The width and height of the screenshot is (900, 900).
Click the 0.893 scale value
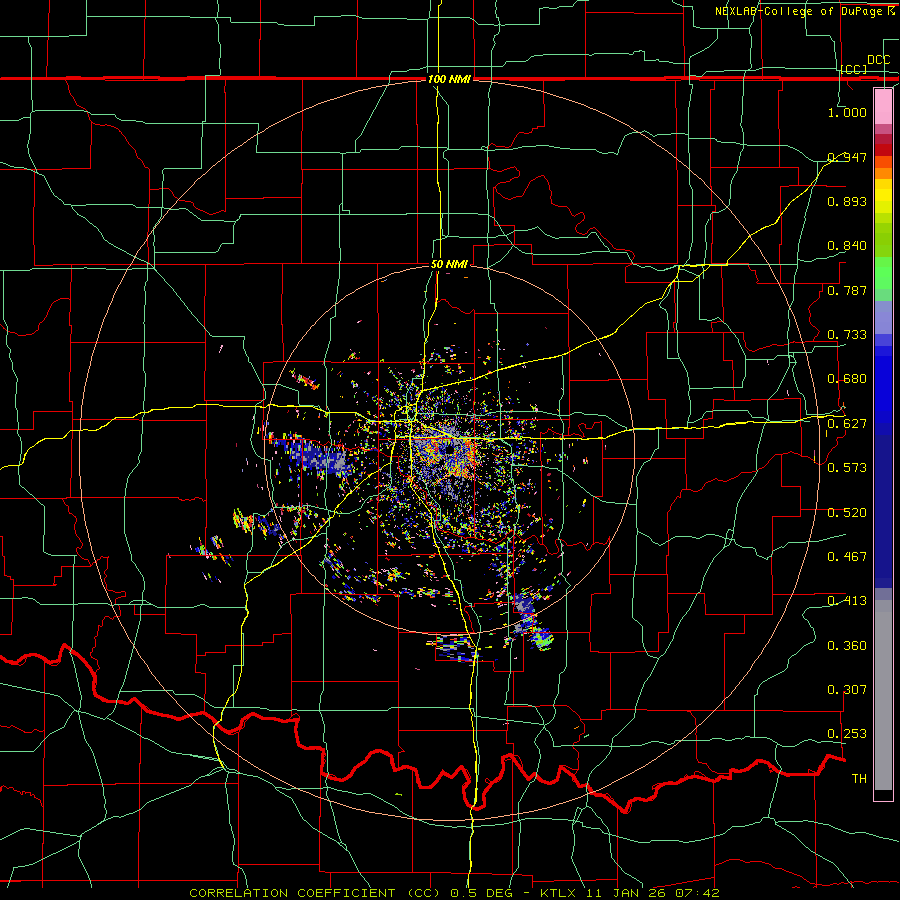pyautogui.click(x=847, y=201)
